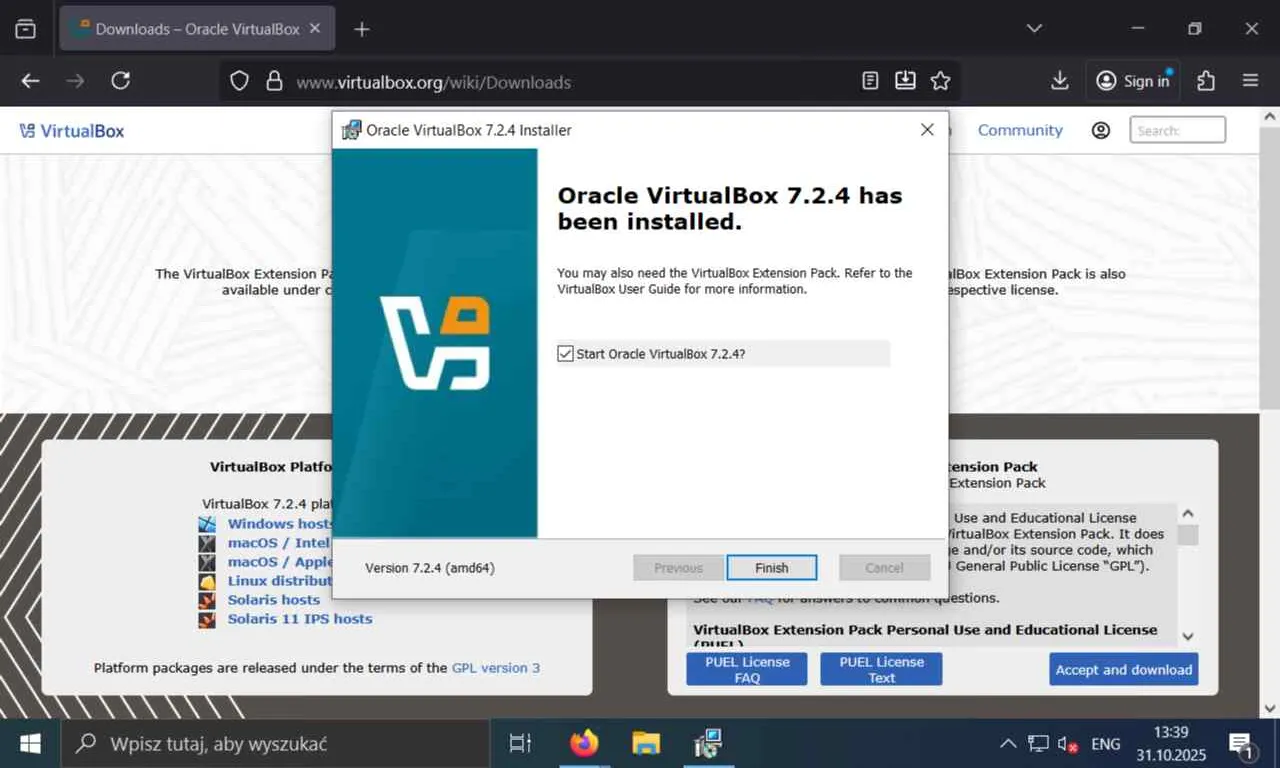Open the Solaris 11 IPS hosts link

300,619
